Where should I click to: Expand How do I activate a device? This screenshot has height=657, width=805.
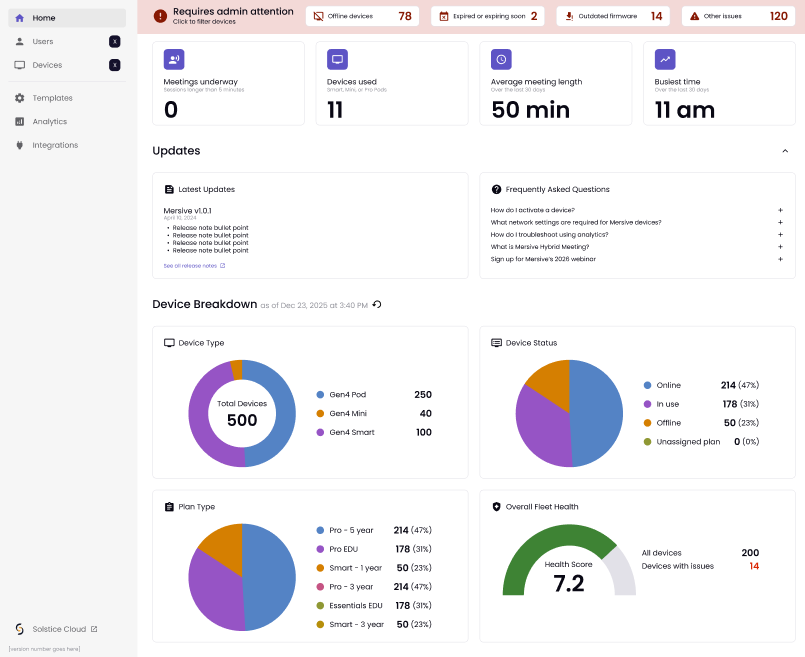click(637, 210)
